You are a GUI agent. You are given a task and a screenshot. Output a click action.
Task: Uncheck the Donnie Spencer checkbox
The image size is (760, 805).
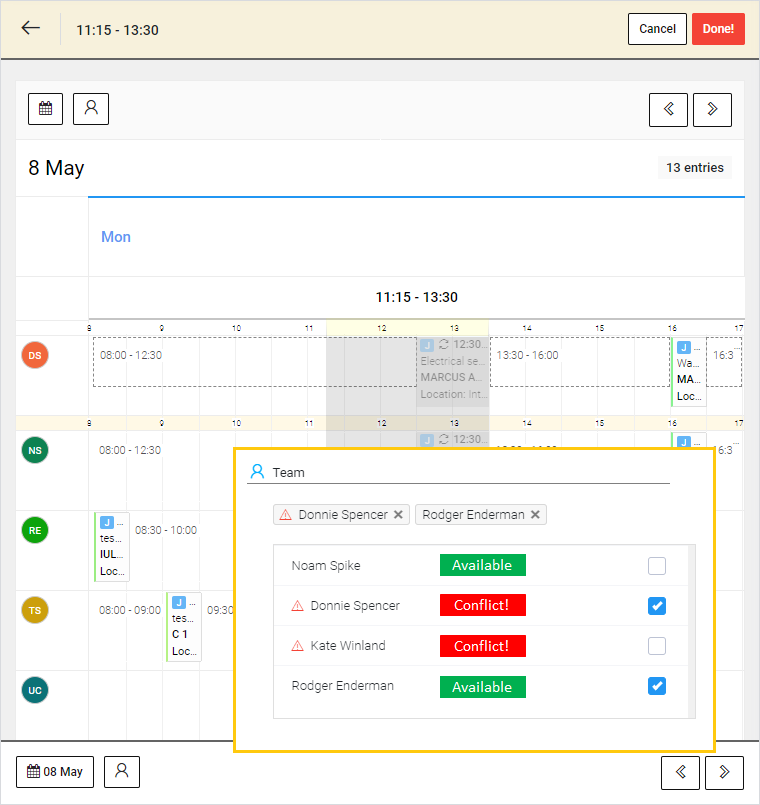pyautogui.click(x=656, y=606)
